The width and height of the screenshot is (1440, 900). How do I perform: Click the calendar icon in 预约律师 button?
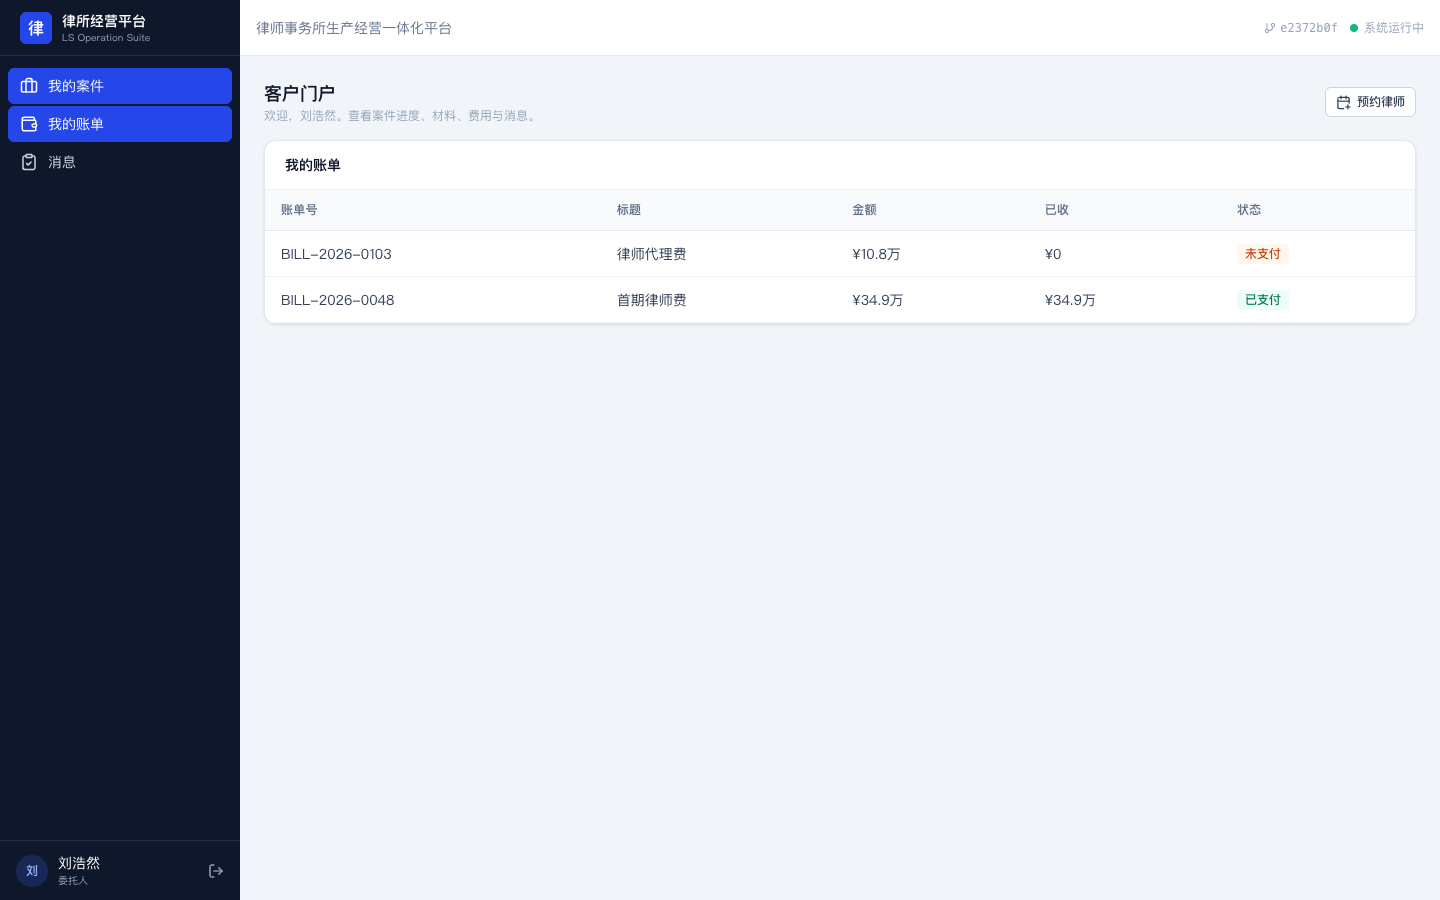click(x=1344, y=102)
